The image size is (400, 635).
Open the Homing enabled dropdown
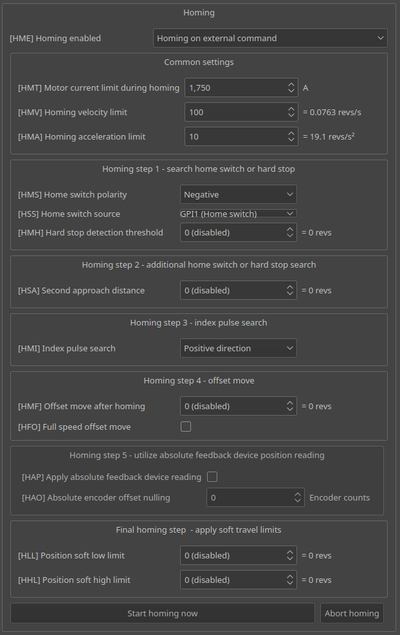pos(270,38)
